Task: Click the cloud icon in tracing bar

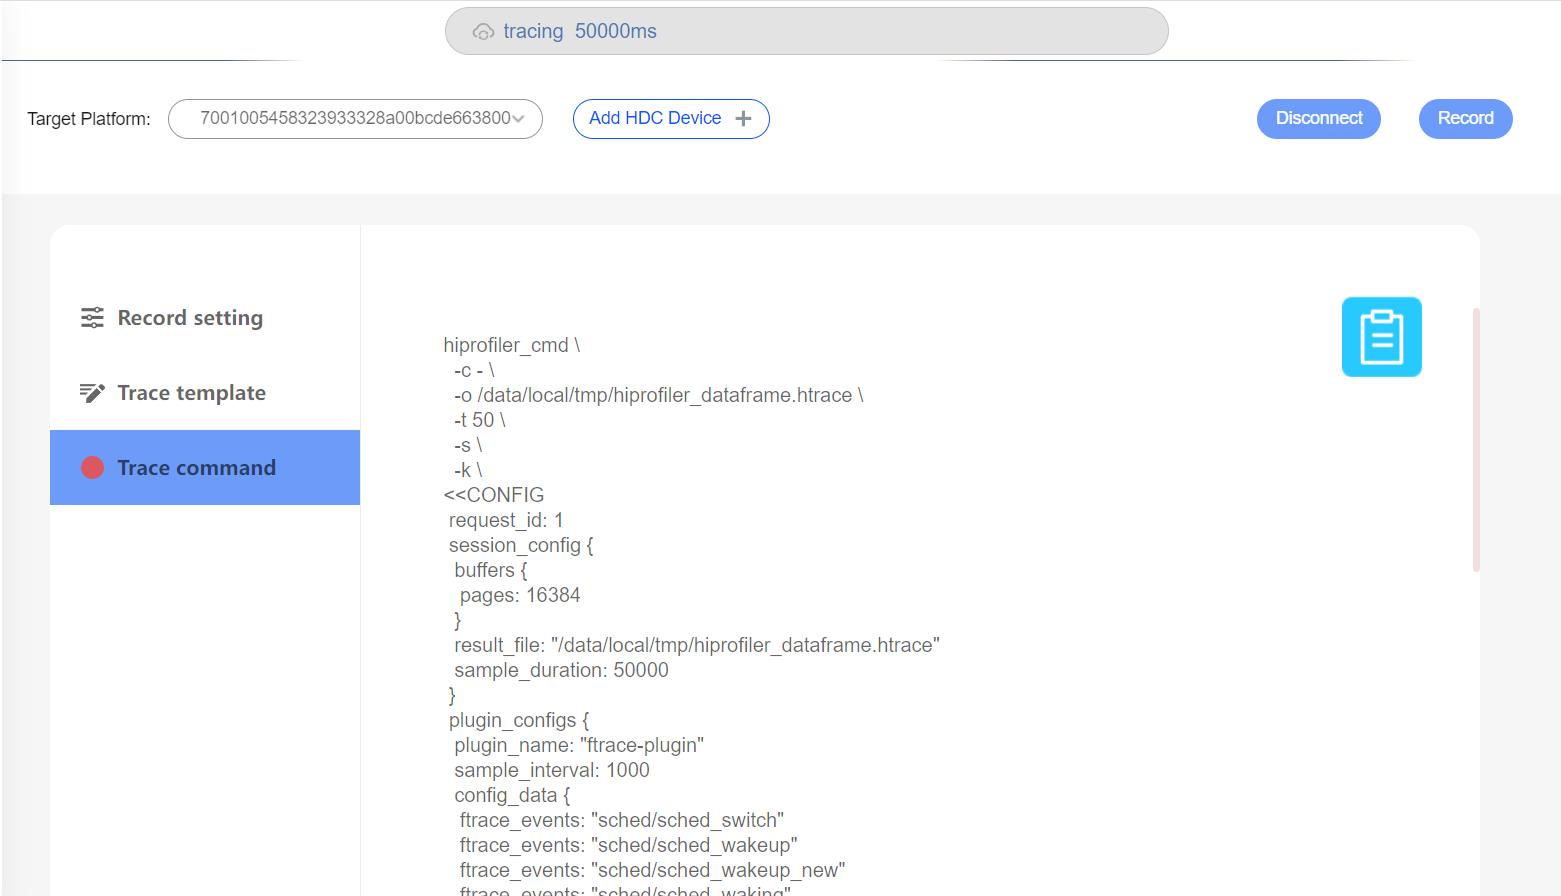Action: pyautogui.click(x=483, y=32)
